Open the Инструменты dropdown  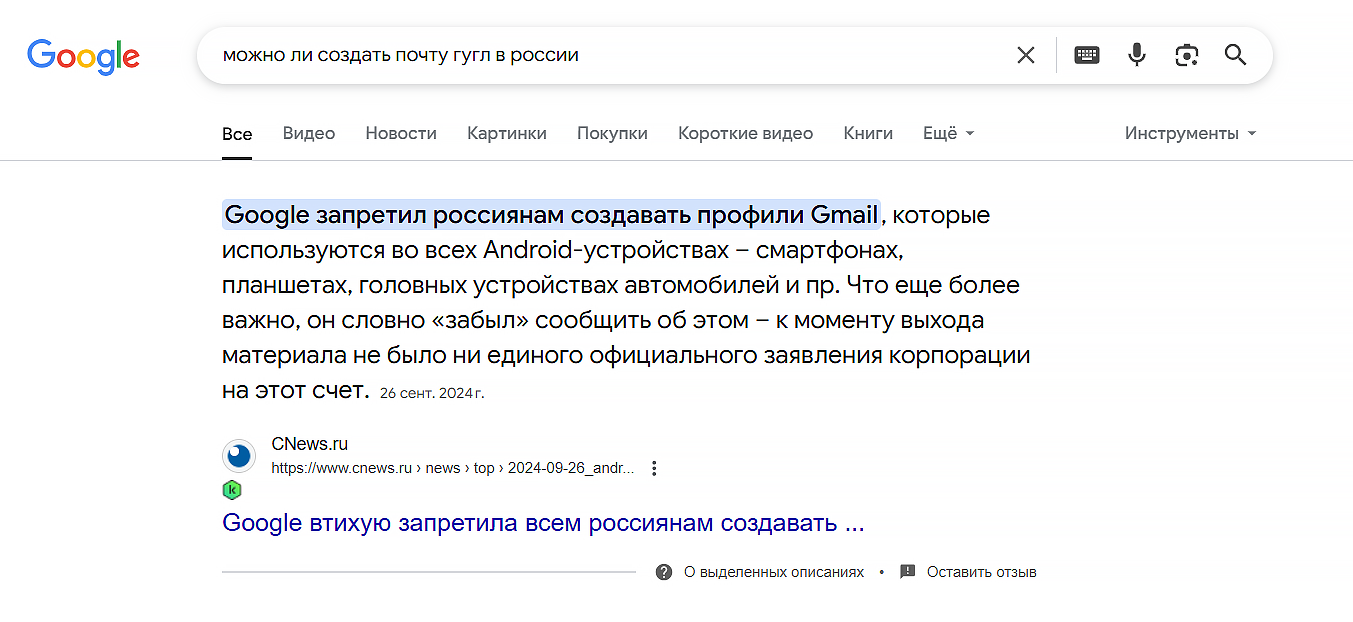pyautogui.click(x=1191, y=133)
